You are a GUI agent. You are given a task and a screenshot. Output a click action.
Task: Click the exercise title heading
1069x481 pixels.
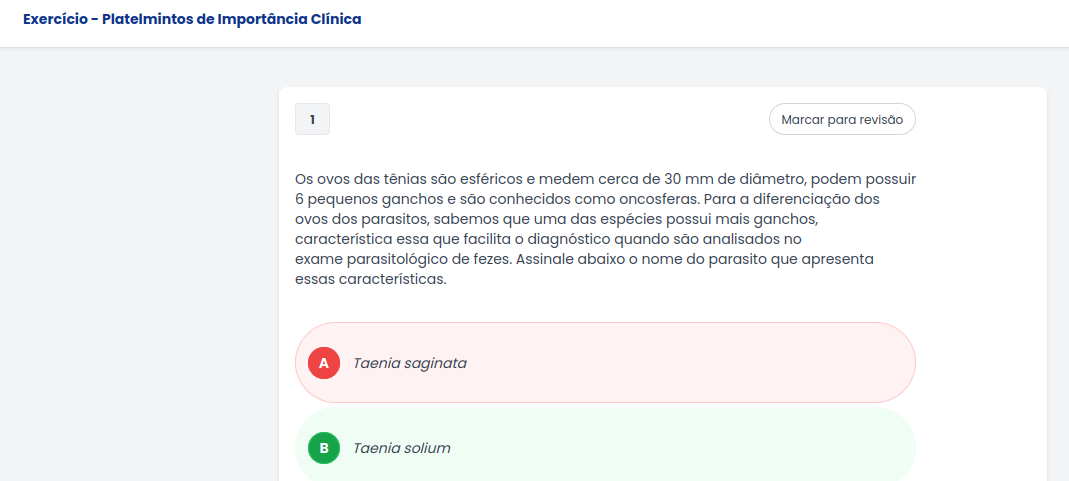192,19
